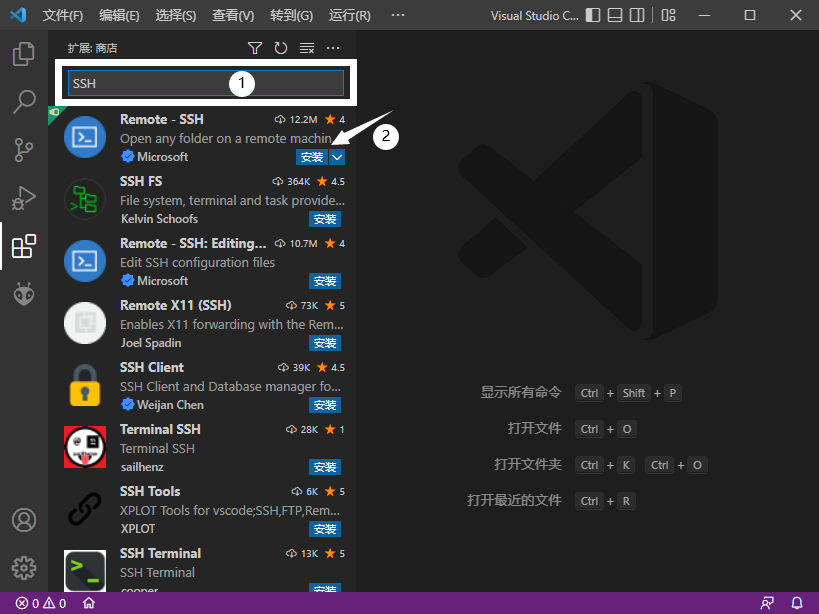Open the Explorer view in activity bar
This screenshot has height=614, width=819.
24,54
